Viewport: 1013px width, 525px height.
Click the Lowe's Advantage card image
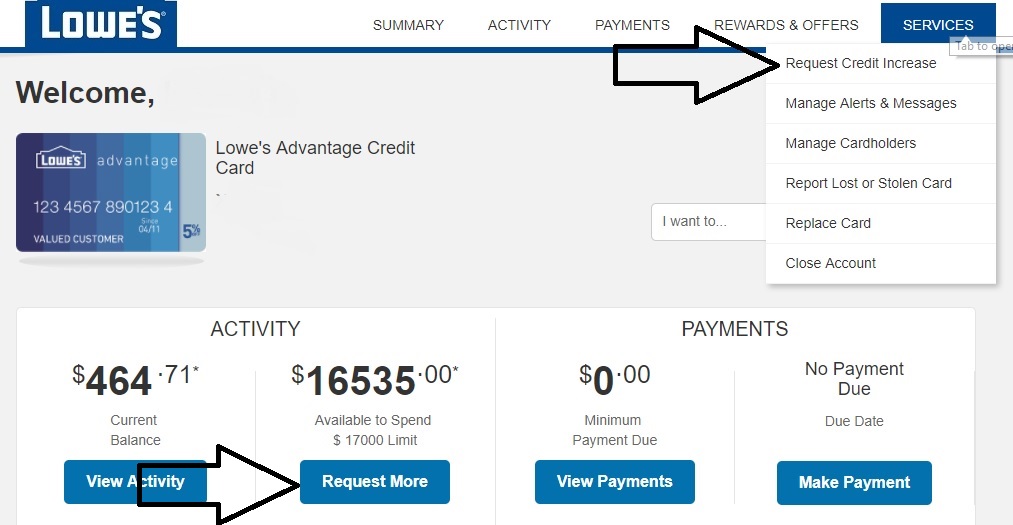111,192
